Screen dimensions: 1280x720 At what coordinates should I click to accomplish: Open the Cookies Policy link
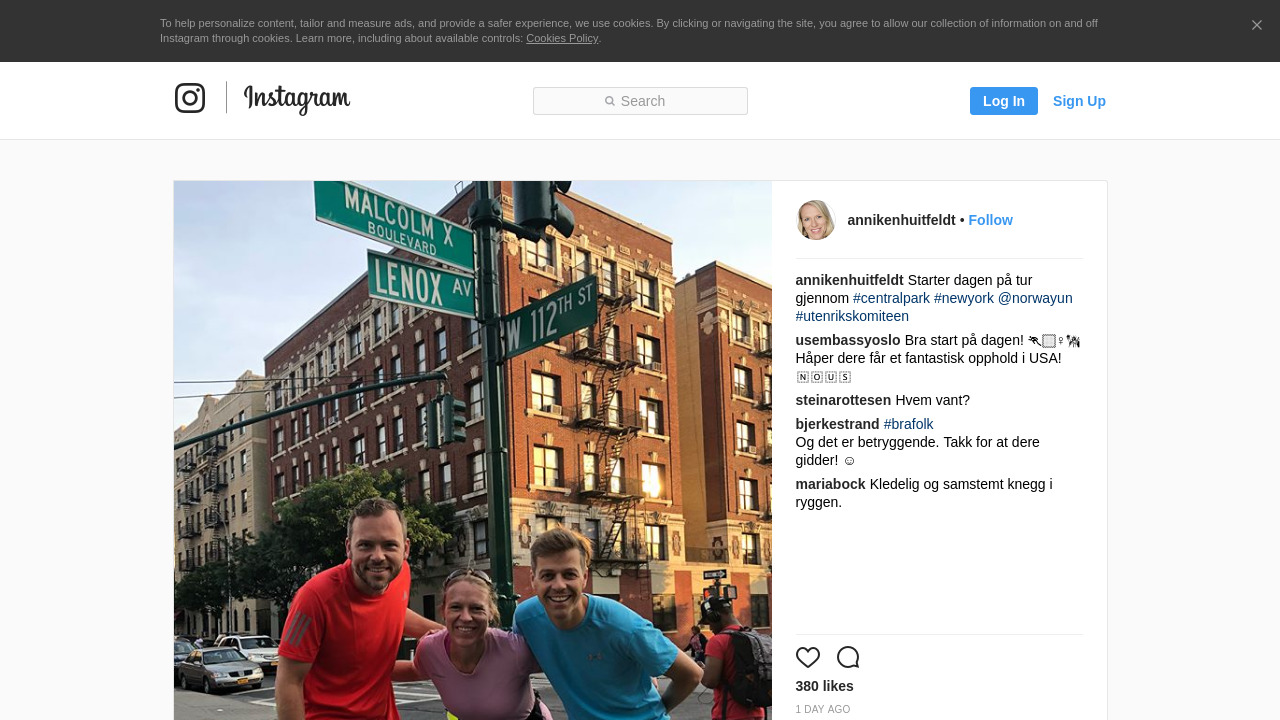[562, 38]
